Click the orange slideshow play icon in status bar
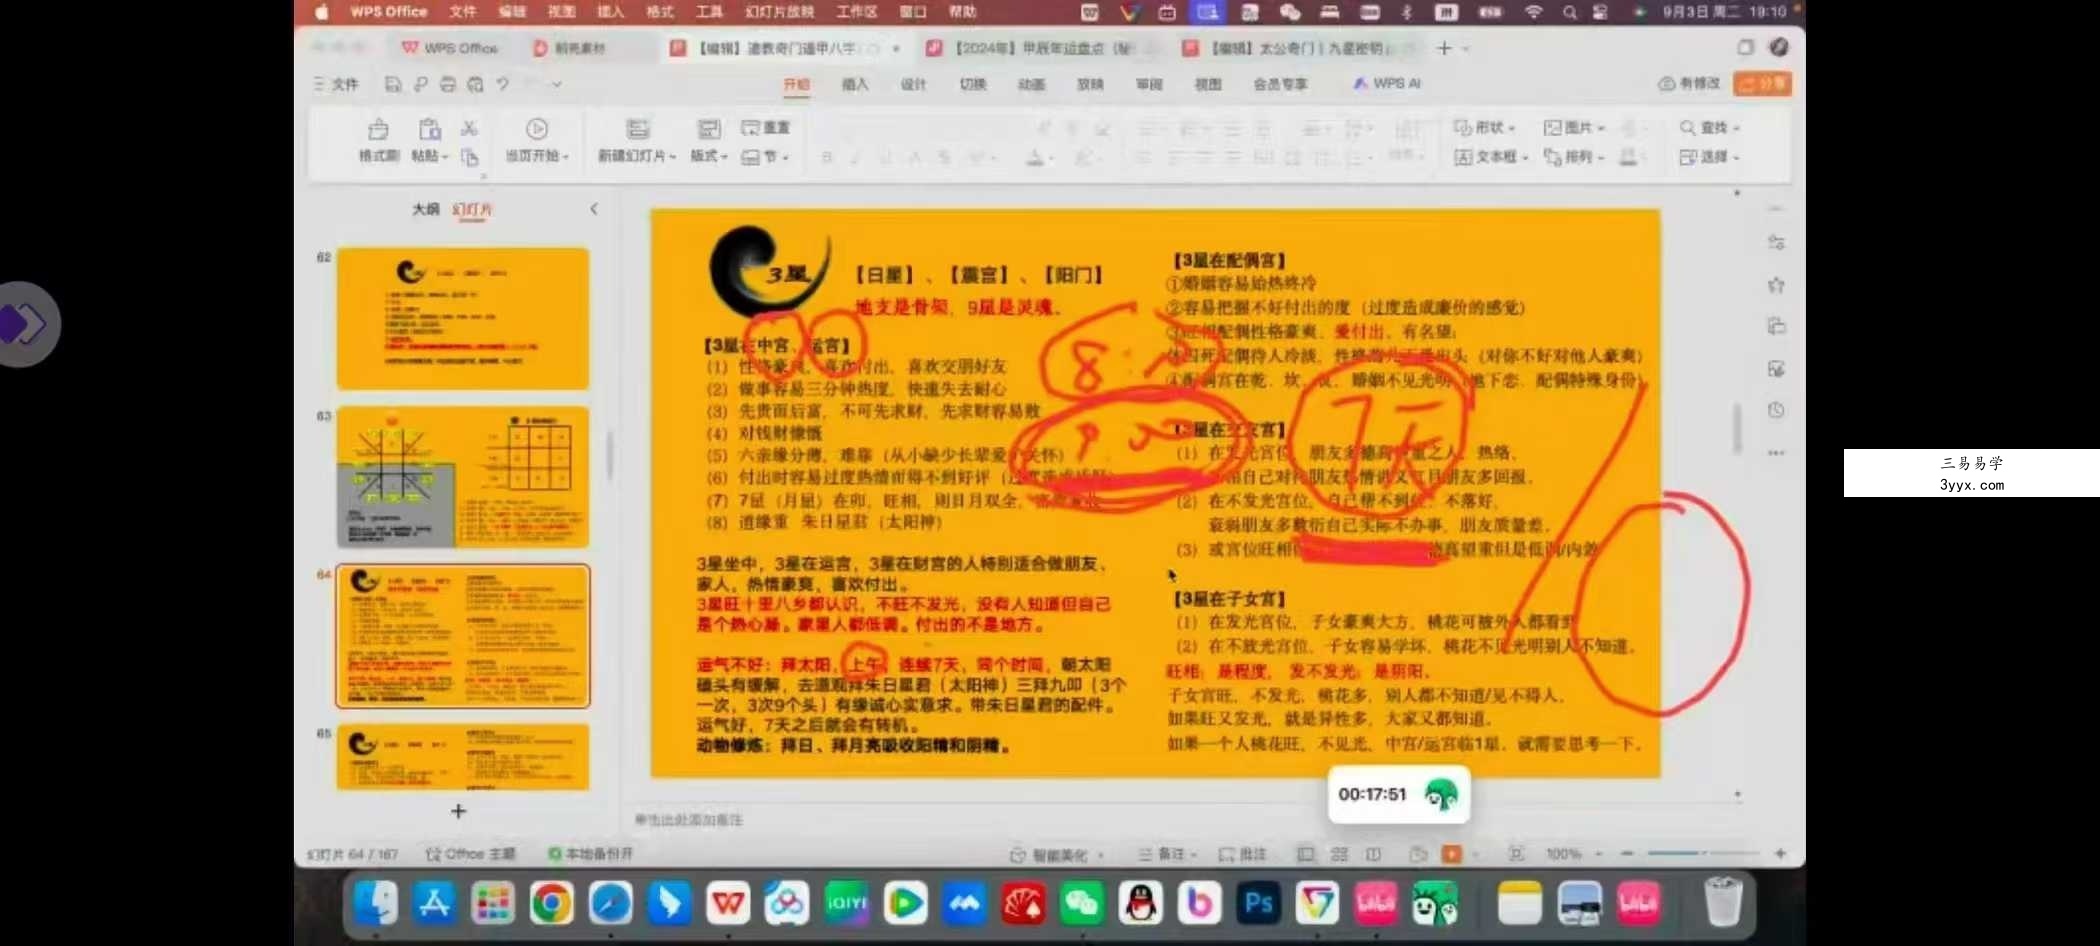This screenshot has height=946, width=2100. 1451,854
